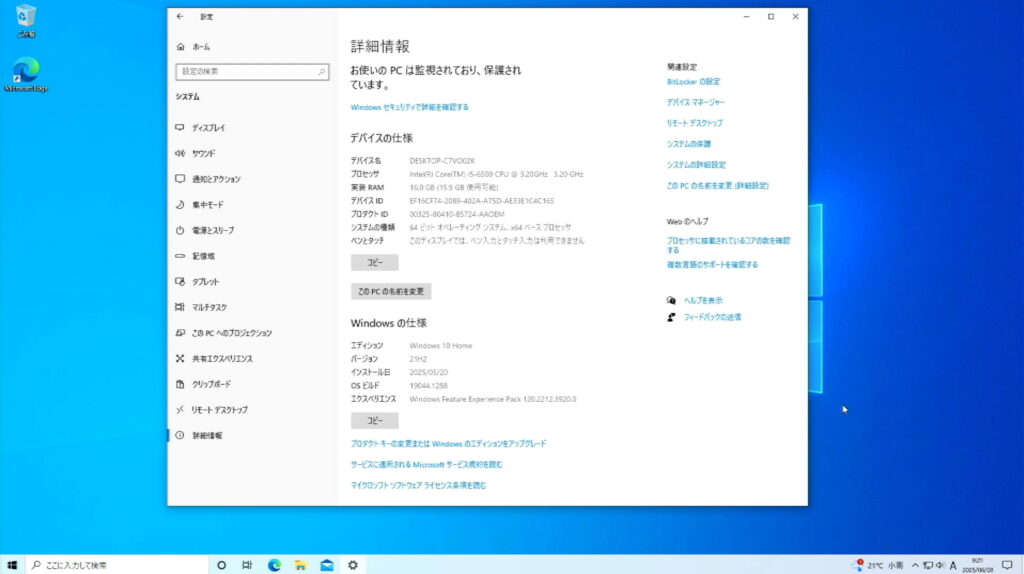This screenshot has height=574, width=1024.
Task: Open the Windows Start menu
Action: pyautogui.click(x=13, y=565)
